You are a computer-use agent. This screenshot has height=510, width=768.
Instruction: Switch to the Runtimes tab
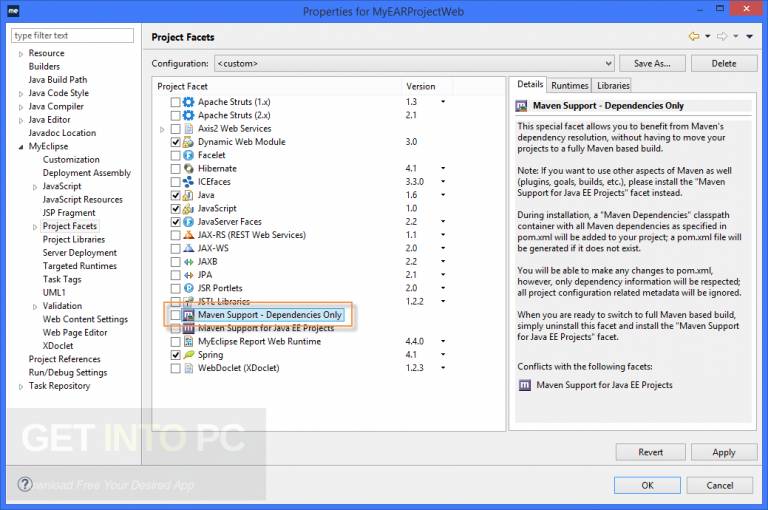pos(569,85)
